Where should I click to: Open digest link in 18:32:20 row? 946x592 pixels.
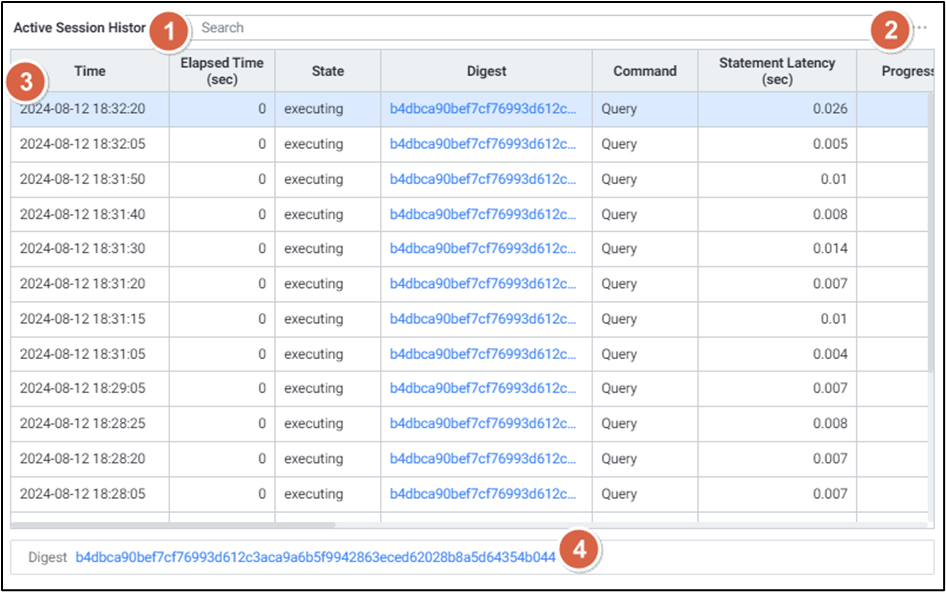[483, 109]
